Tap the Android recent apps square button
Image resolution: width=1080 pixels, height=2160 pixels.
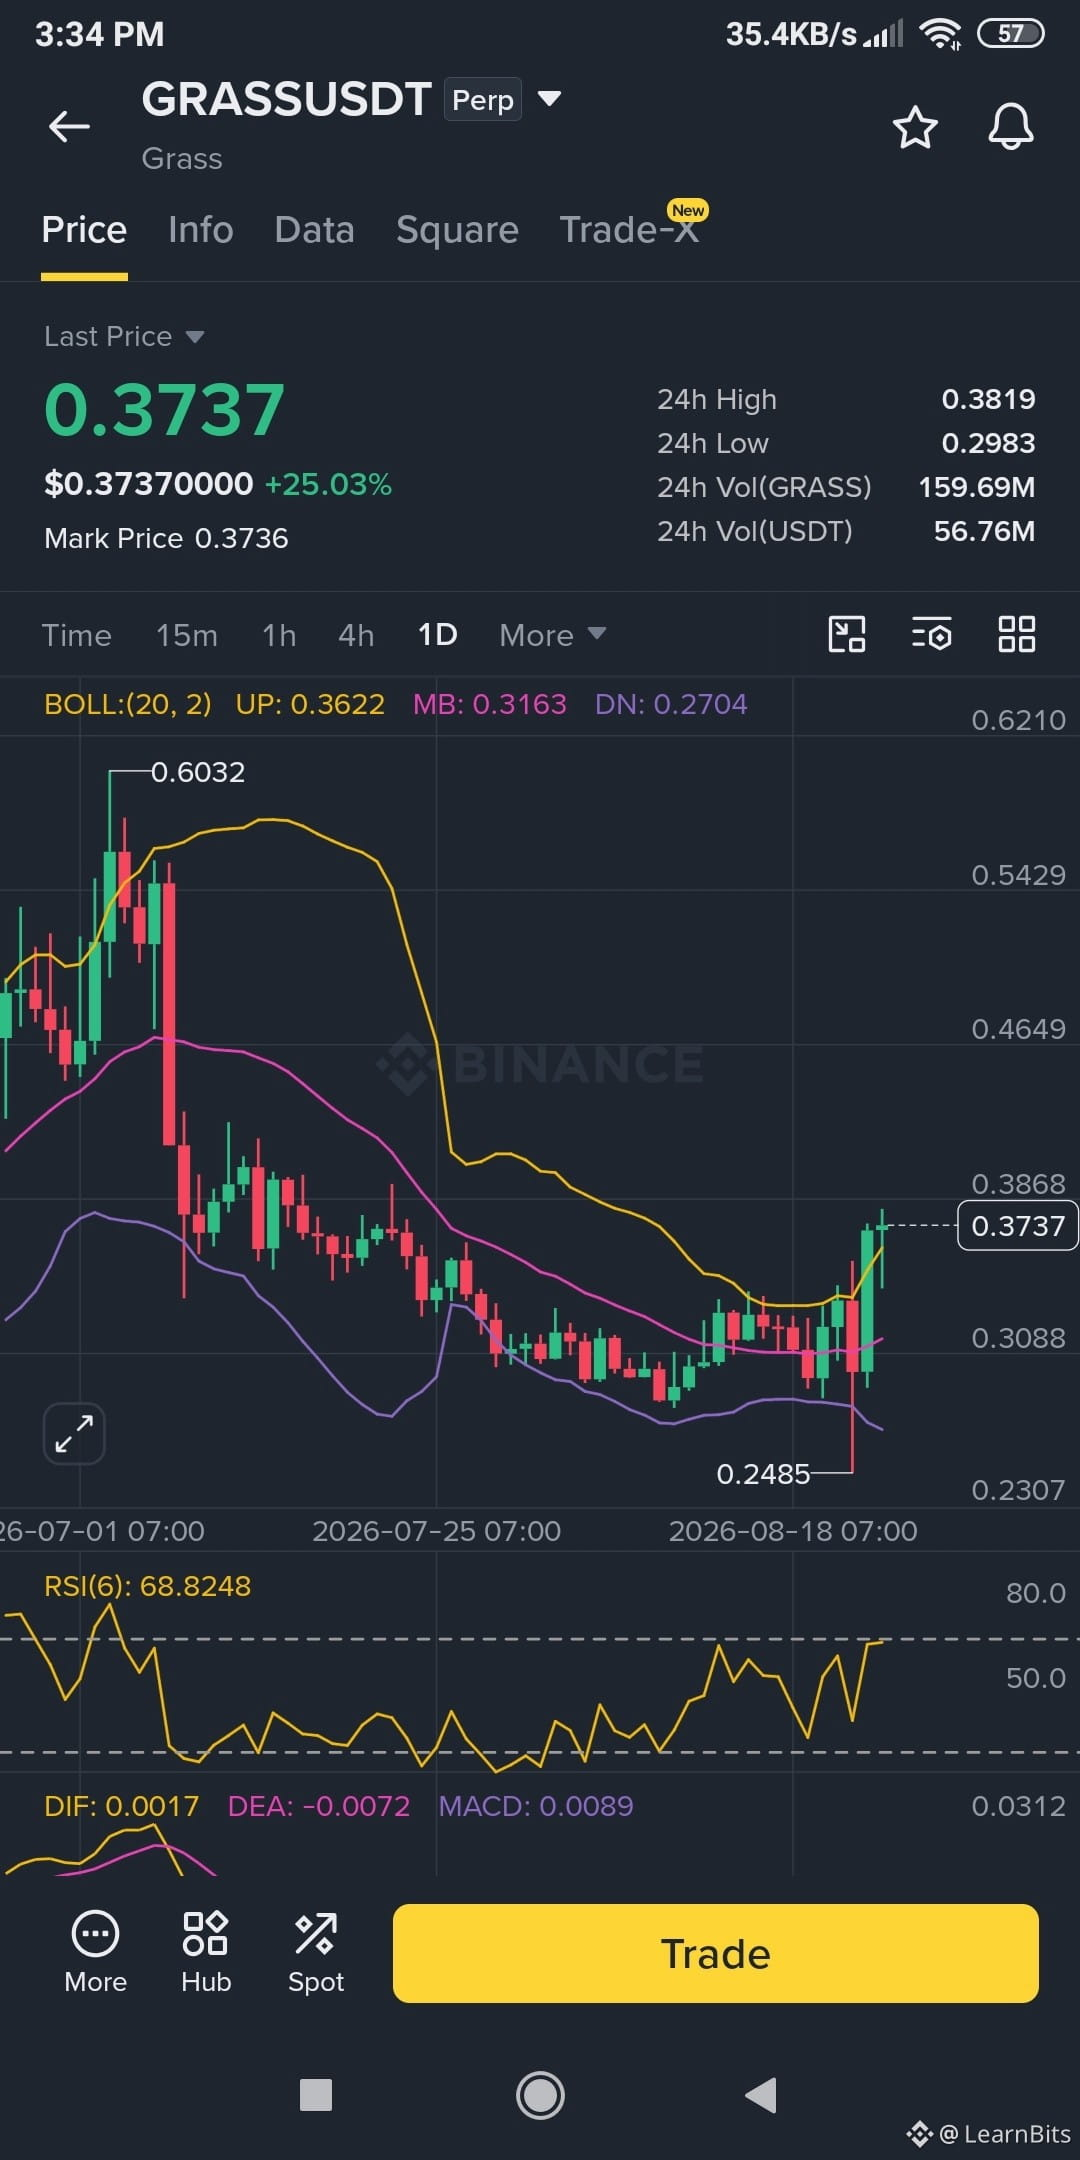coord(316,2094)
